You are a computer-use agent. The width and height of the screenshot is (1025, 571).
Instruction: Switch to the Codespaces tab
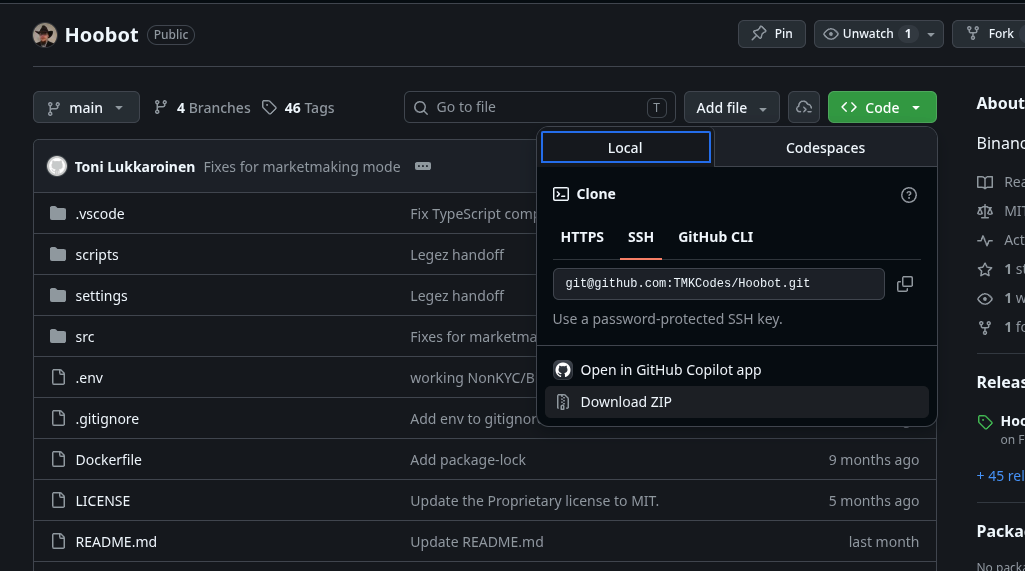click(x=825, y=148)
